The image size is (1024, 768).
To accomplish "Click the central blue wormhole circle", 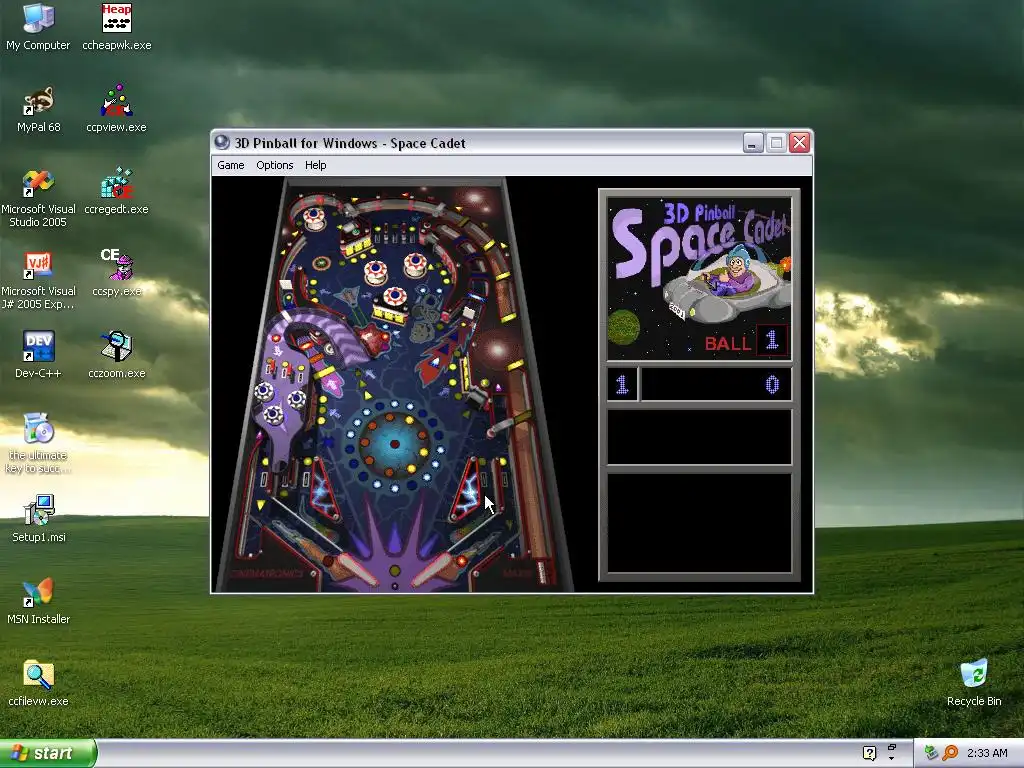I will (394, 445).
